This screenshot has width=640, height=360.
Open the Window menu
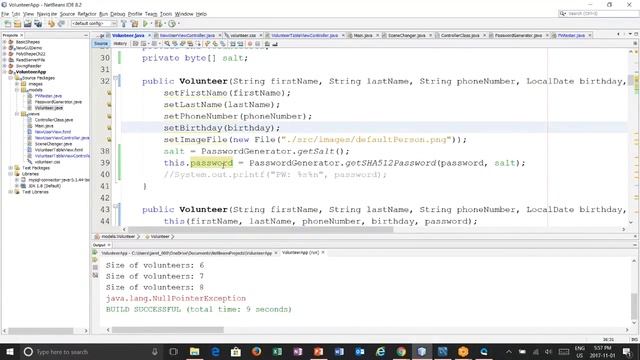pyautogui.click(x=184, y=14)
